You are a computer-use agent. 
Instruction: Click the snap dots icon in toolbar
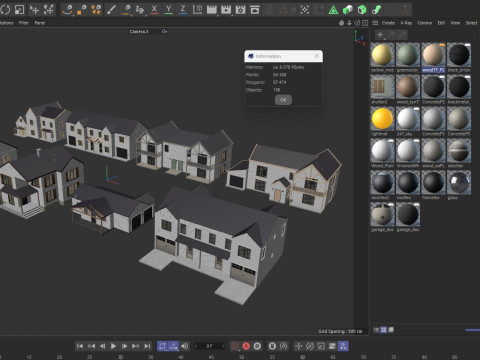(305, 10)
